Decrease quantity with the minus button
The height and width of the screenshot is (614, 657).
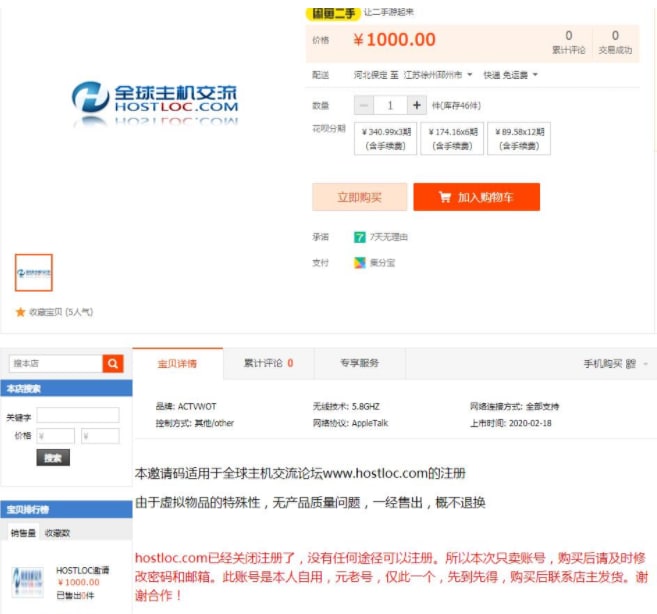pyautogui.click(x=364, y=105)
